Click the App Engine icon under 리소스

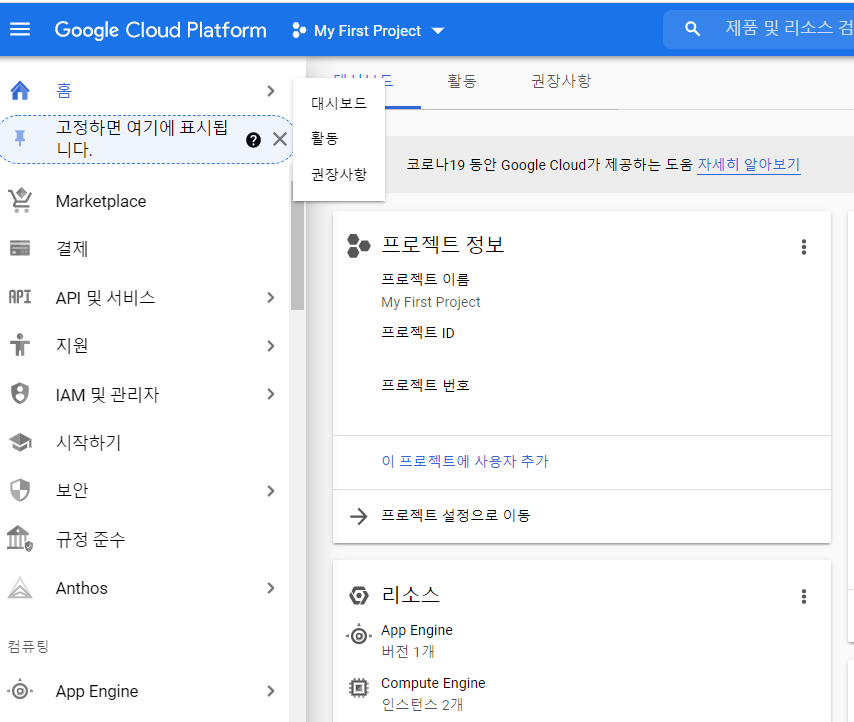[x=360, y=634]
